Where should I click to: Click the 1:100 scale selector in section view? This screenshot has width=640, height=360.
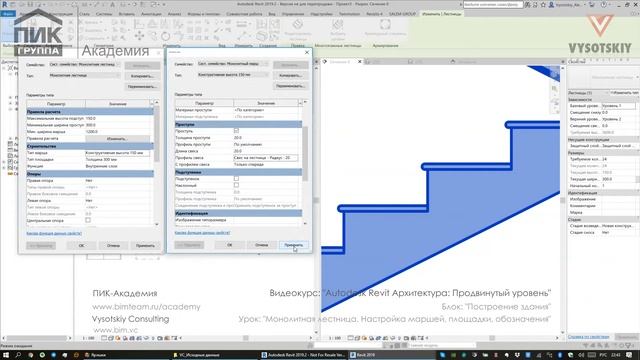pos(335,338)
